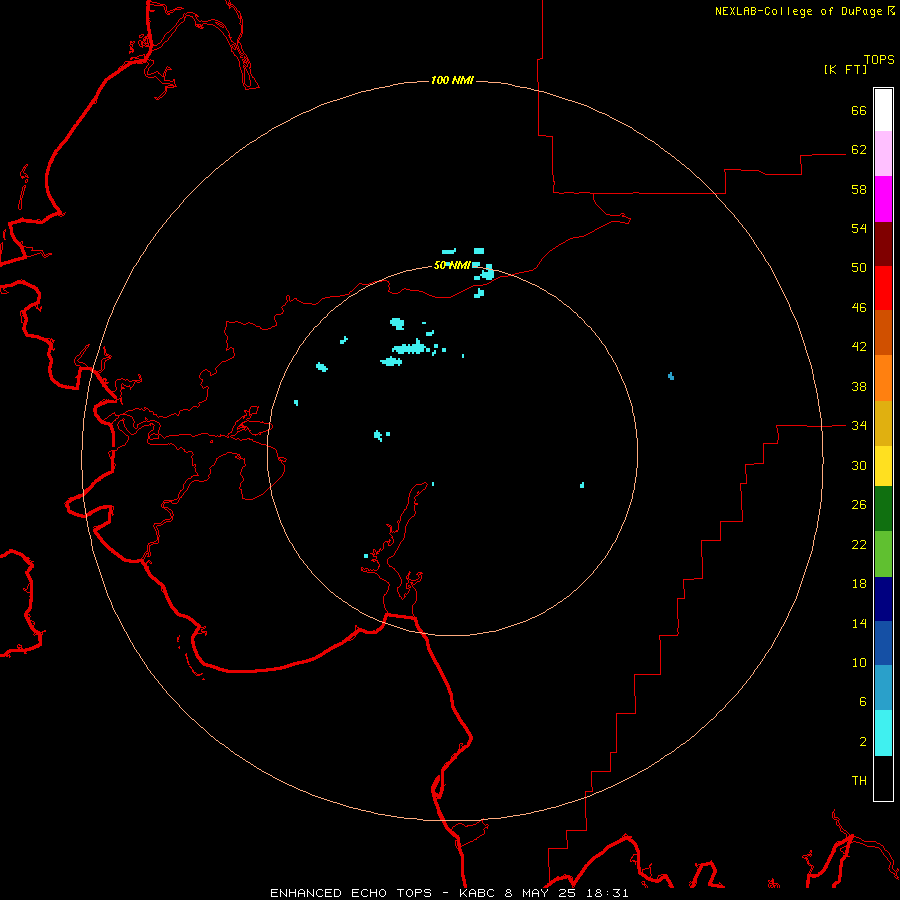Image resolution: width=900 pixels, height=900 pixels.
Task: Click the 14 legend value
Action: 859,623
